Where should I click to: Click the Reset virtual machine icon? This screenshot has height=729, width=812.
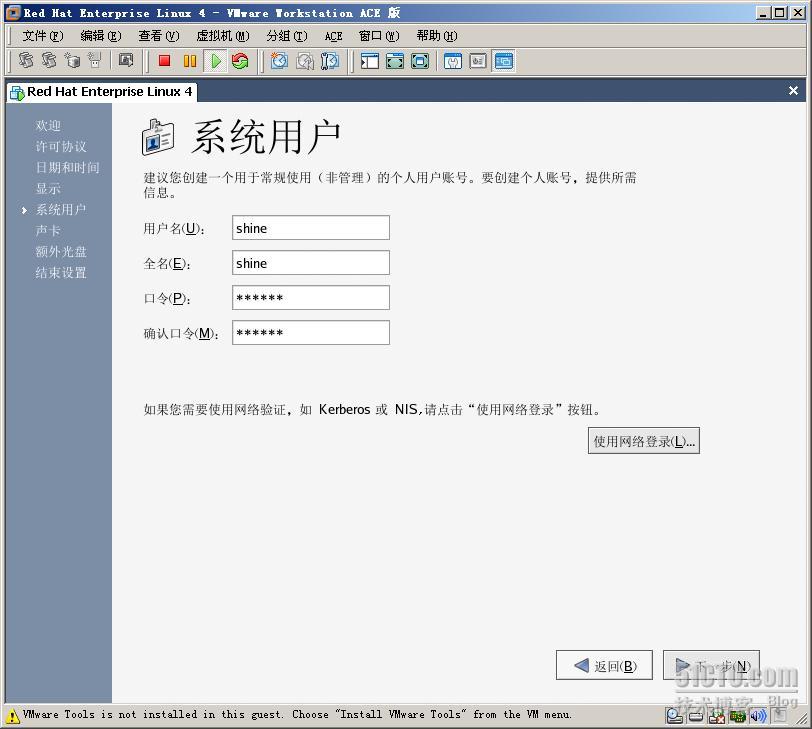(x=240, y=61)
